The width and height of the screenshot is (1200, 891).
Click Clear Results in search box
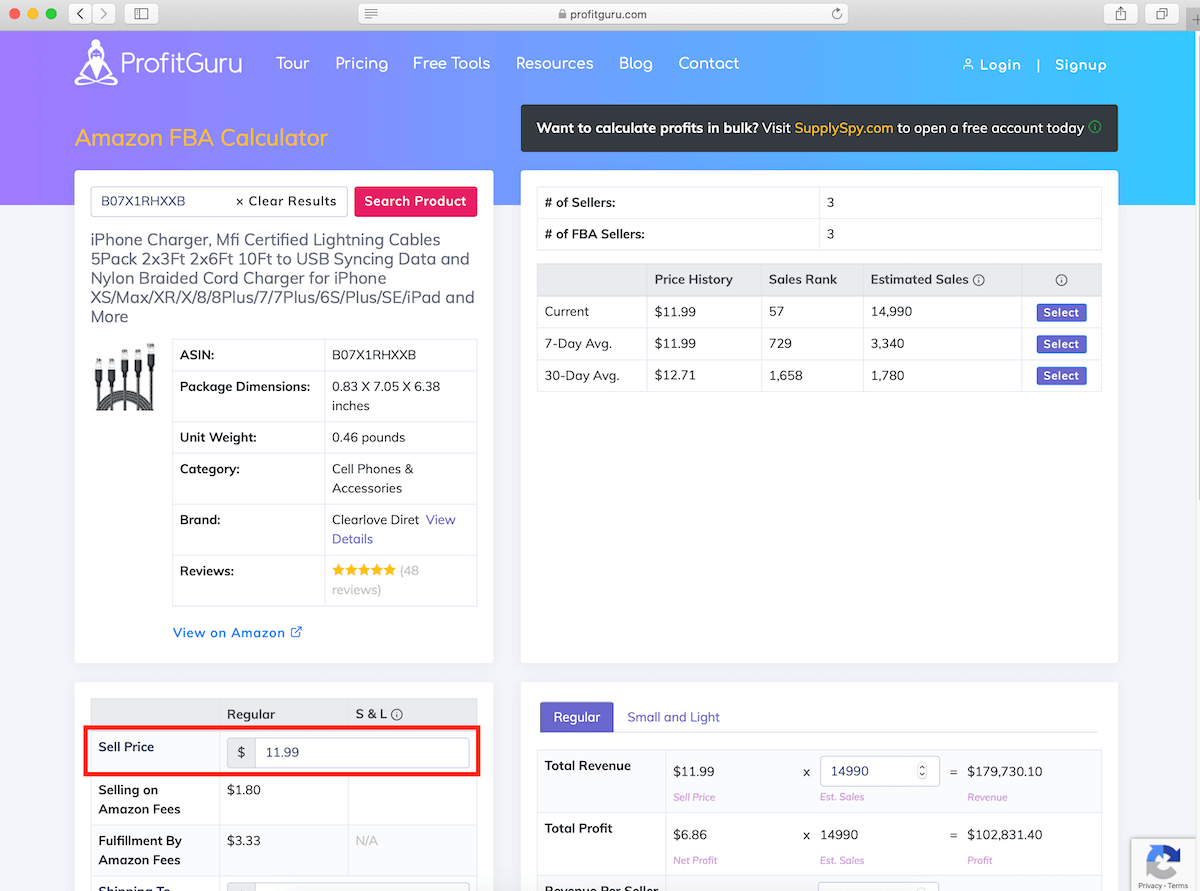tap(286, 201)
